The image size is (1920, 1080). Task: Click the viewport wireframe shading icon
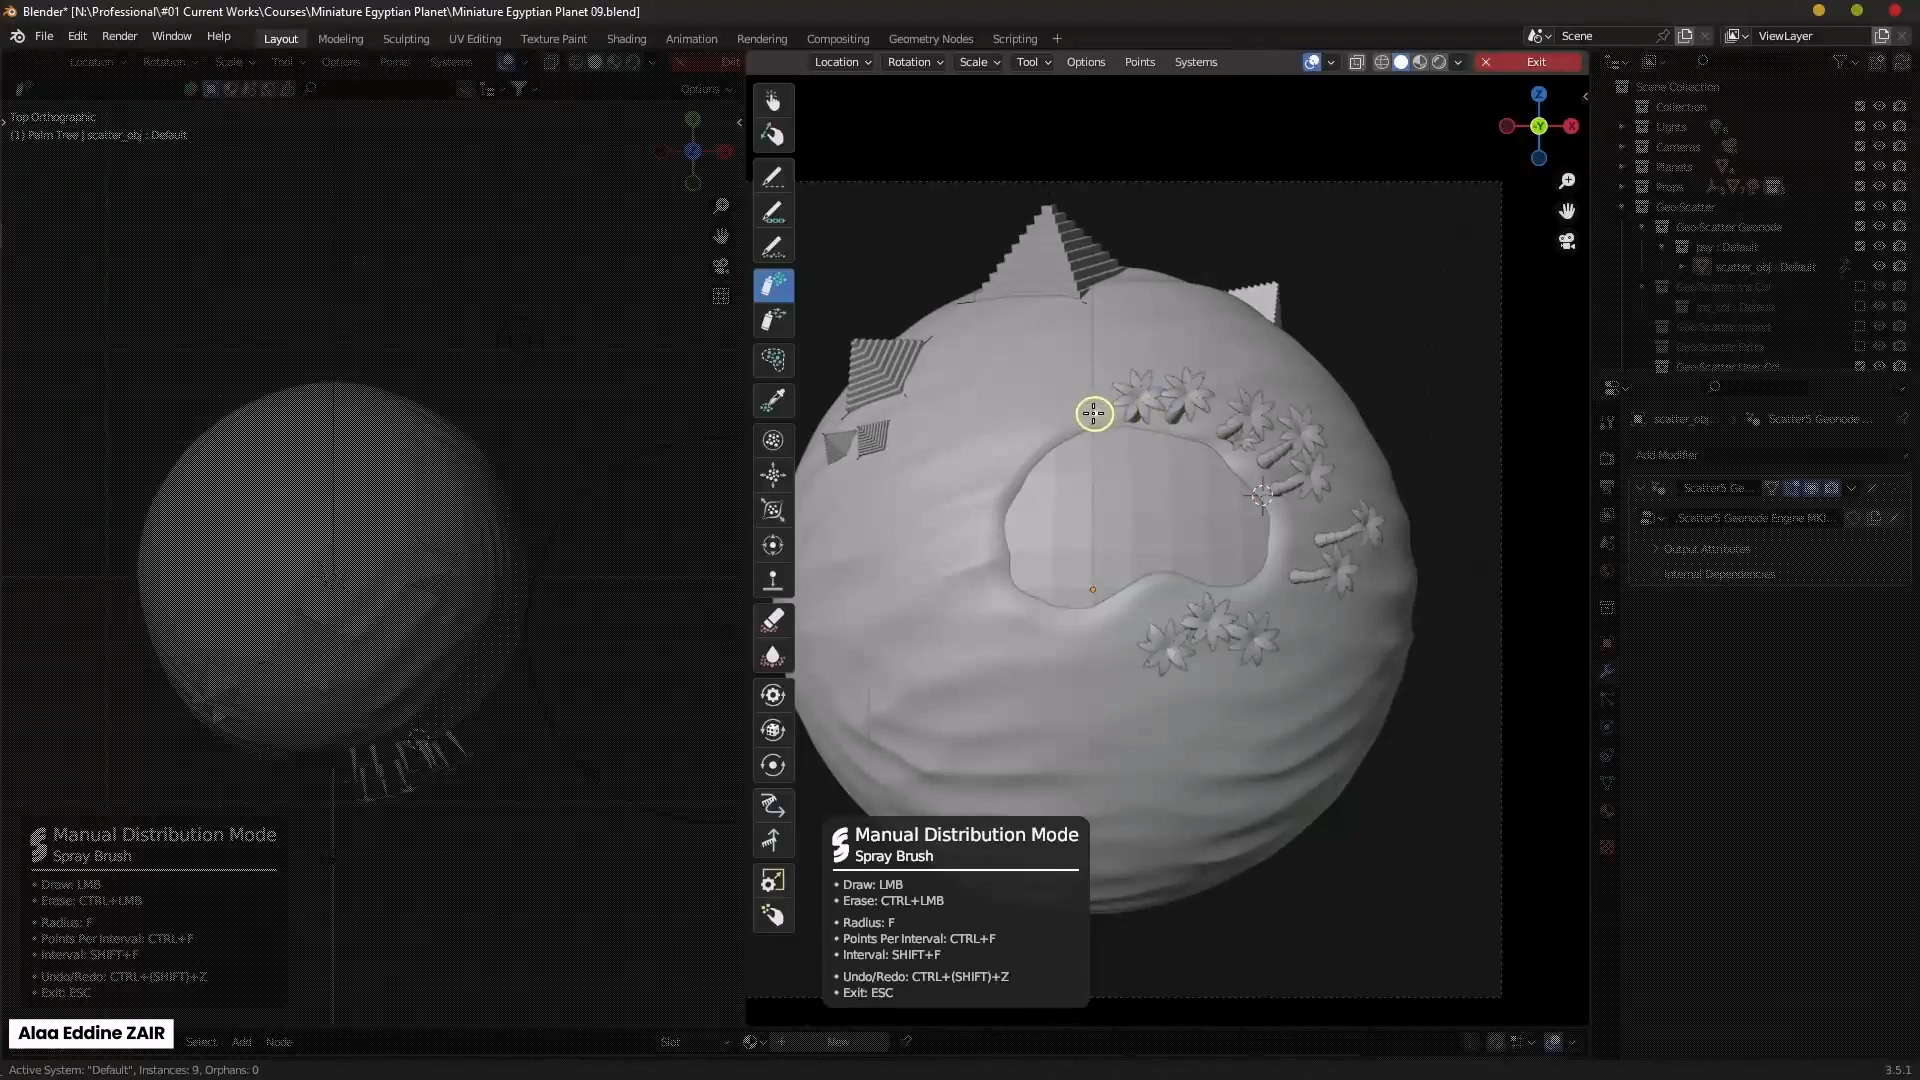tap(1383, 62)
